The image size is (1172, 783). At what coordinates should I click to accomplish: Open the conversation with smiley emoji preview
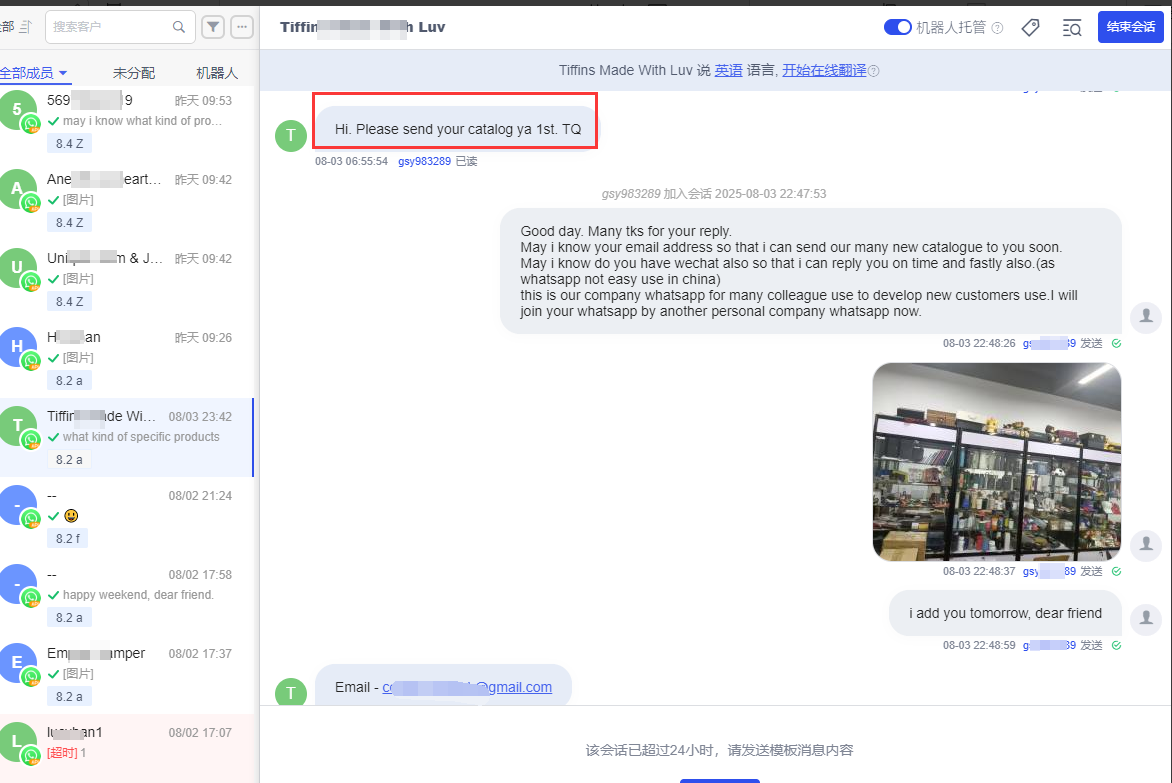(x=127, y=517)
